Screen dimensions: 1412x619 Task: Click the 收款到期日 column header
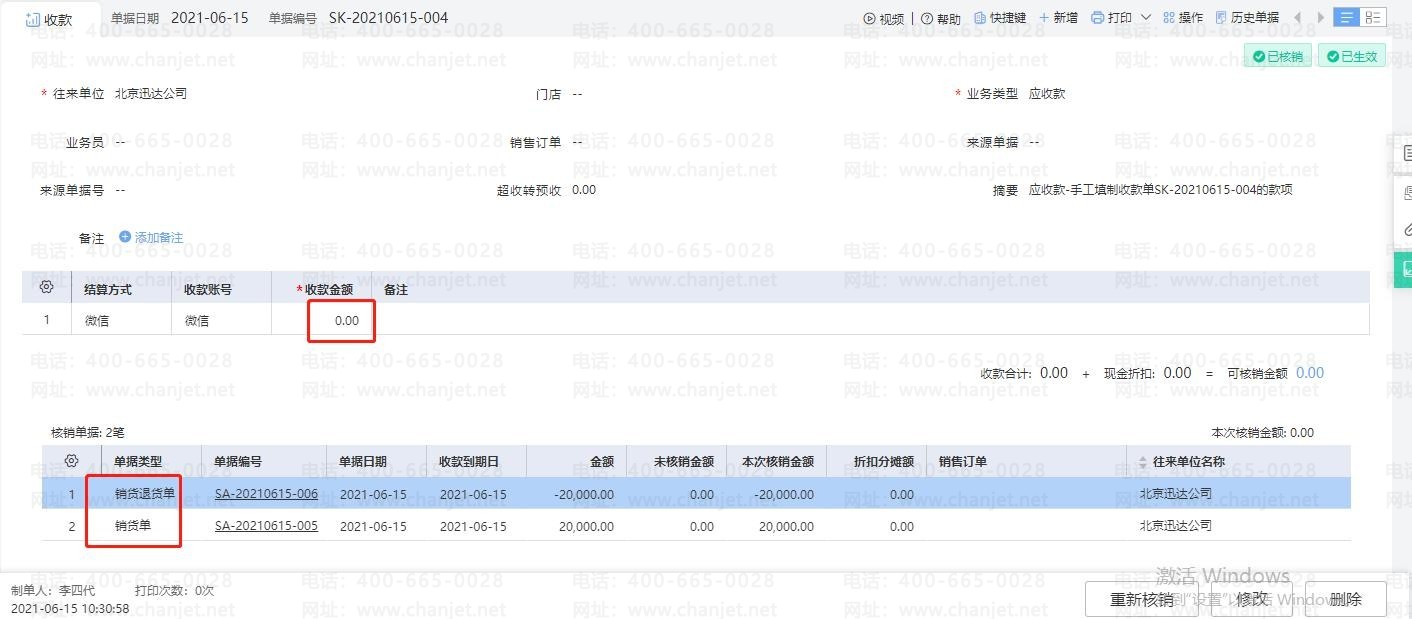pyautogui.click(x=468, y=461)
